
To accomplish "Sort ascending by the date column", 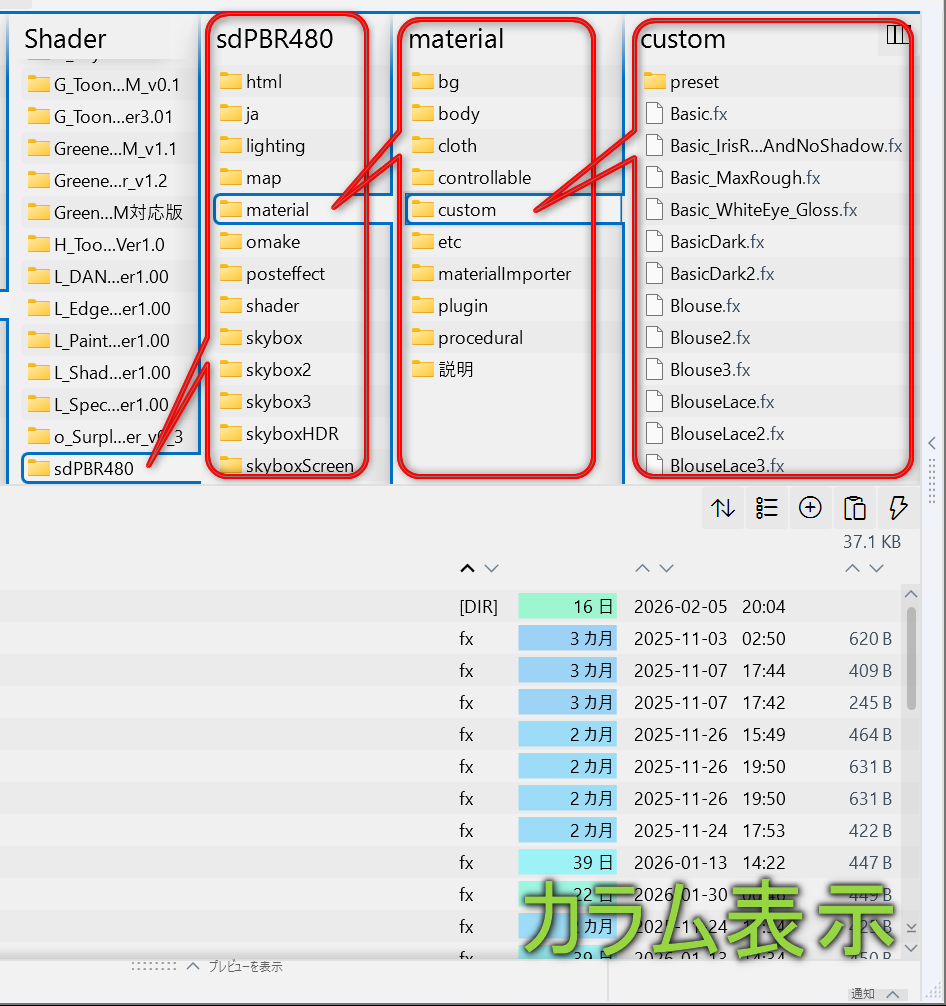I will coord(642,568).
